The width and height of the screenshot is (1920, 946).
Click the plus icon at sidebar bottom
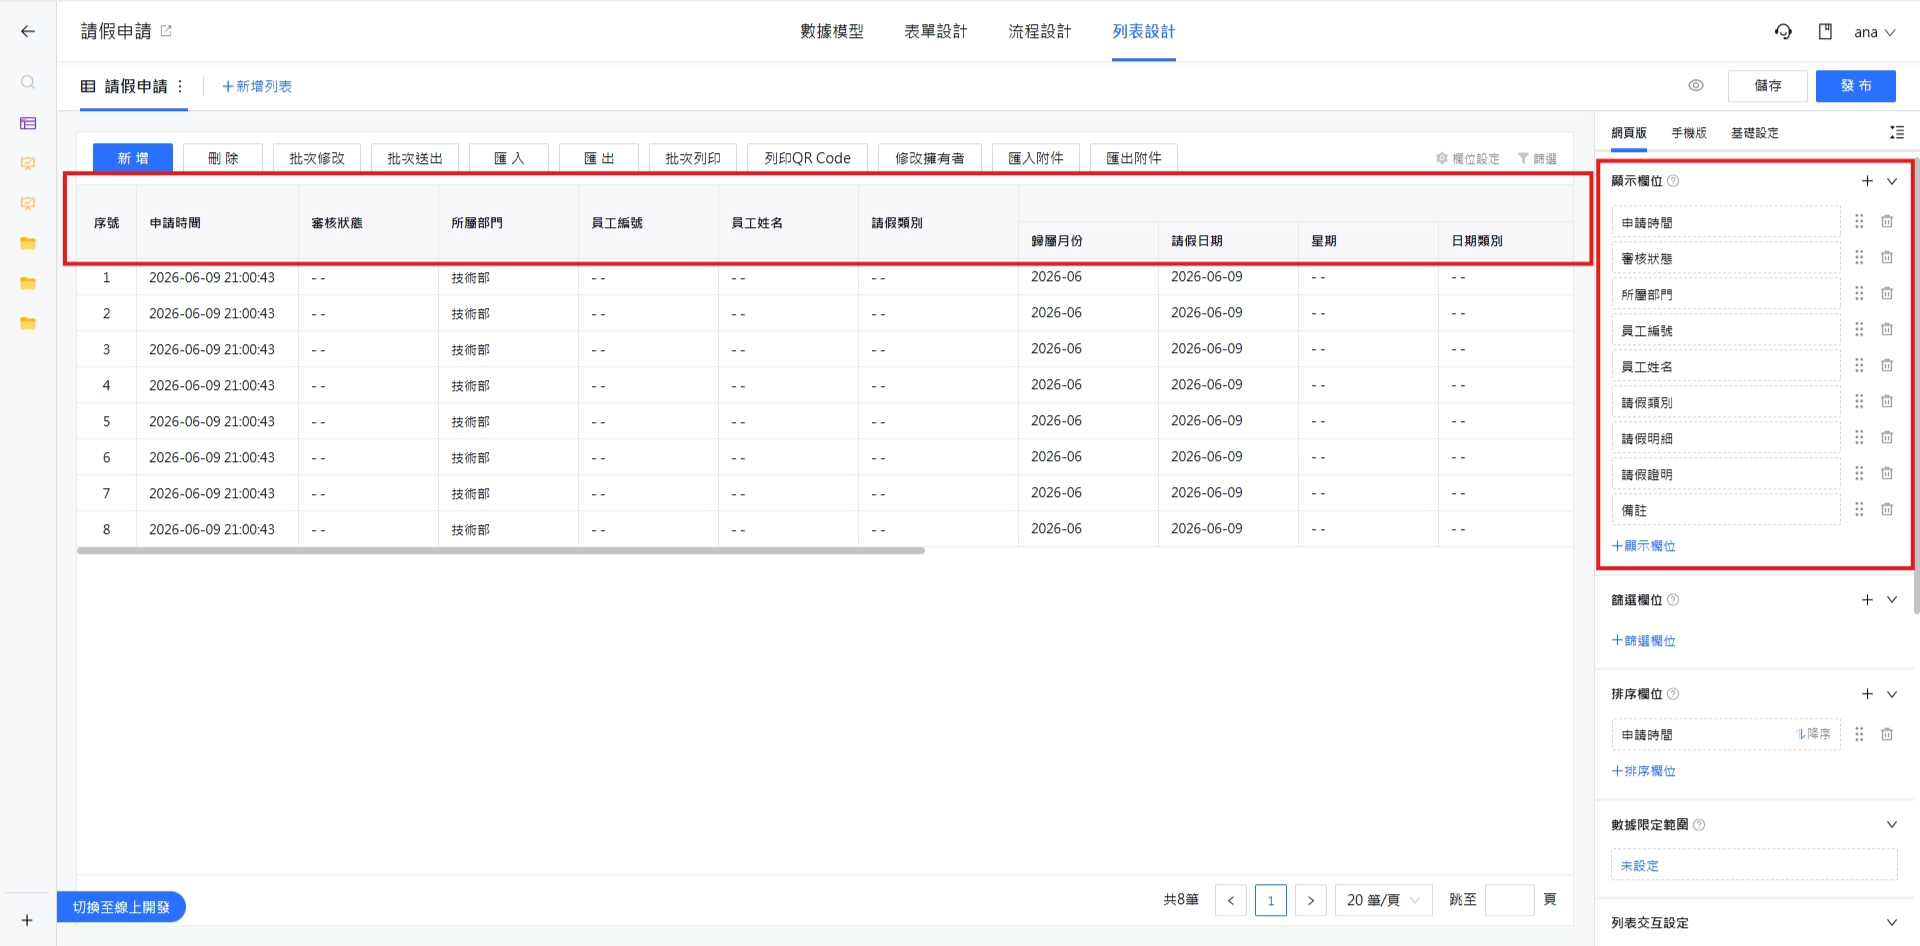pos(27,920)
